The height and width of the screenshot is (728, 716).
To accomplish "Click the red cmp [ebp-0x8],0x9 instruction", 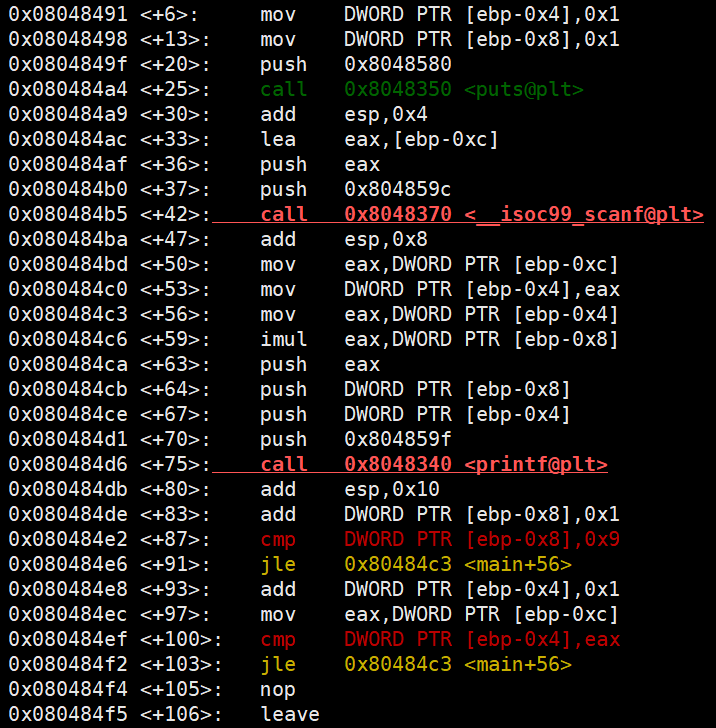I will 440,540.
